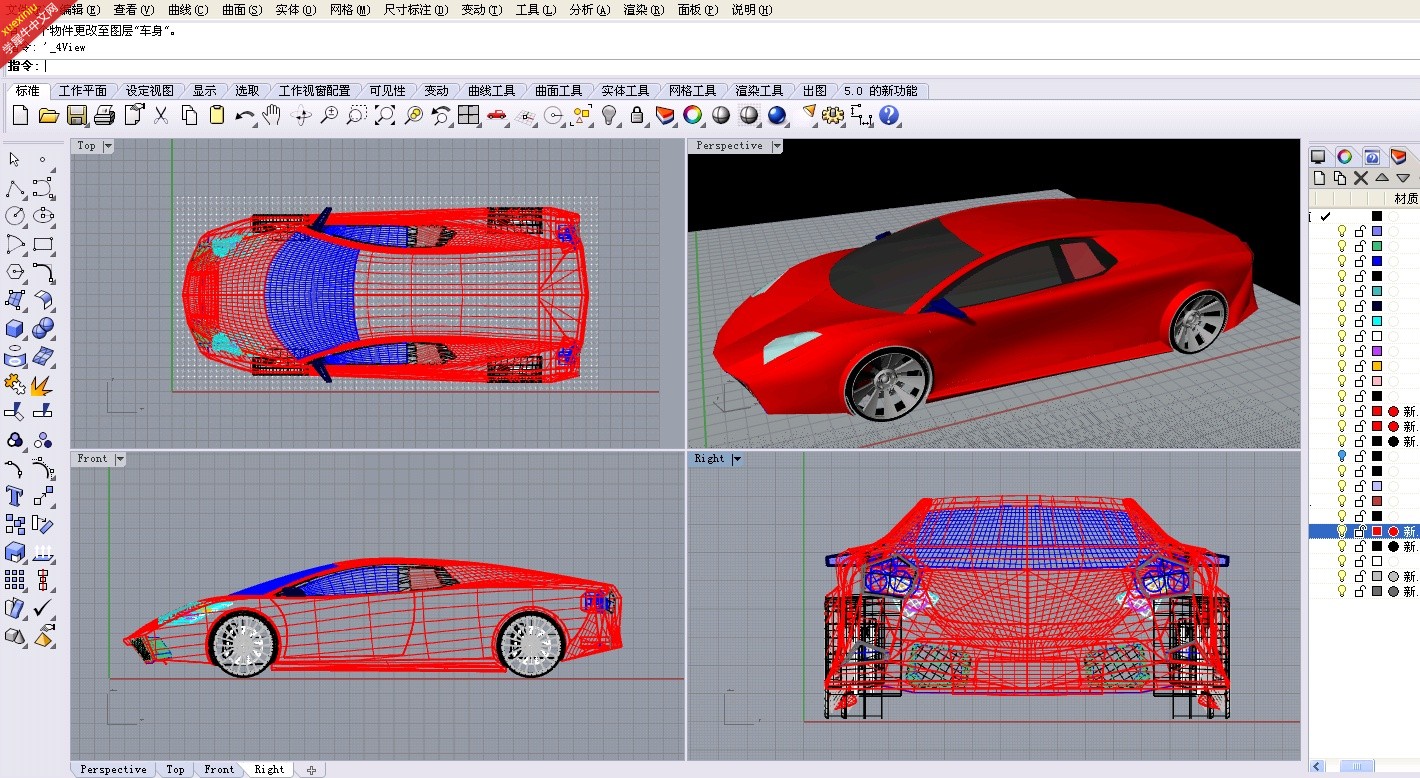Choose the polyline tool in the left toolbar

[x=15, y=188]
